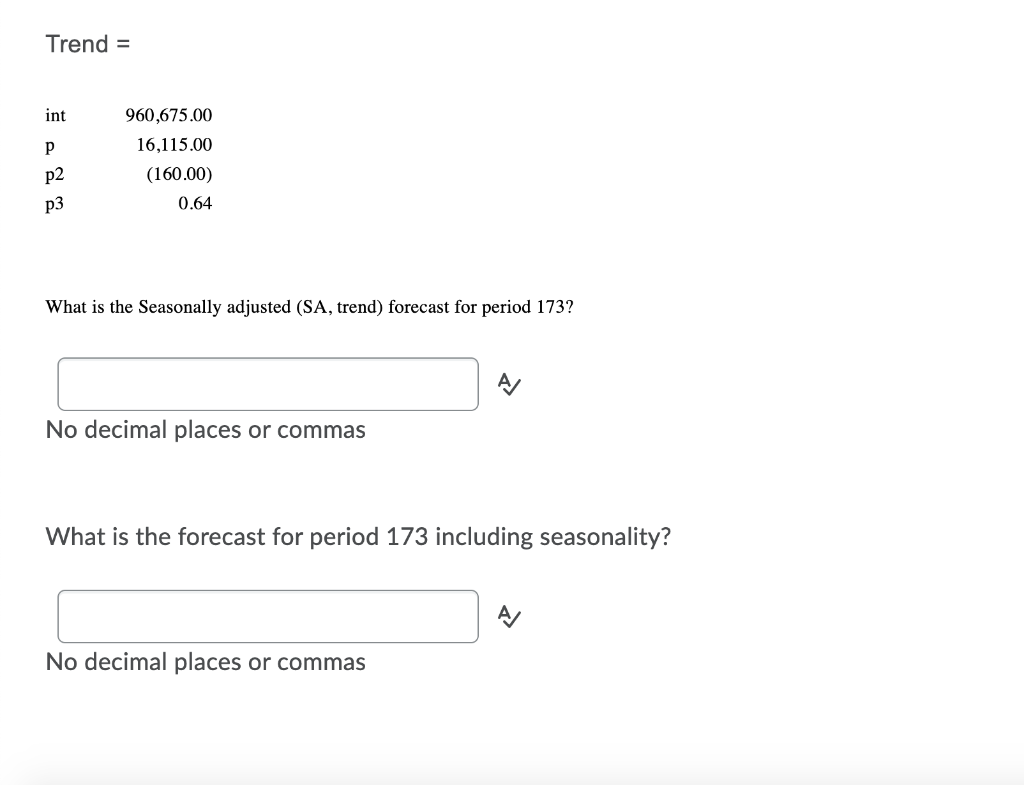This screenshot has width=1024, height=785.
Task: Select the int value 960,675.00
Action: tap(168, 115)
